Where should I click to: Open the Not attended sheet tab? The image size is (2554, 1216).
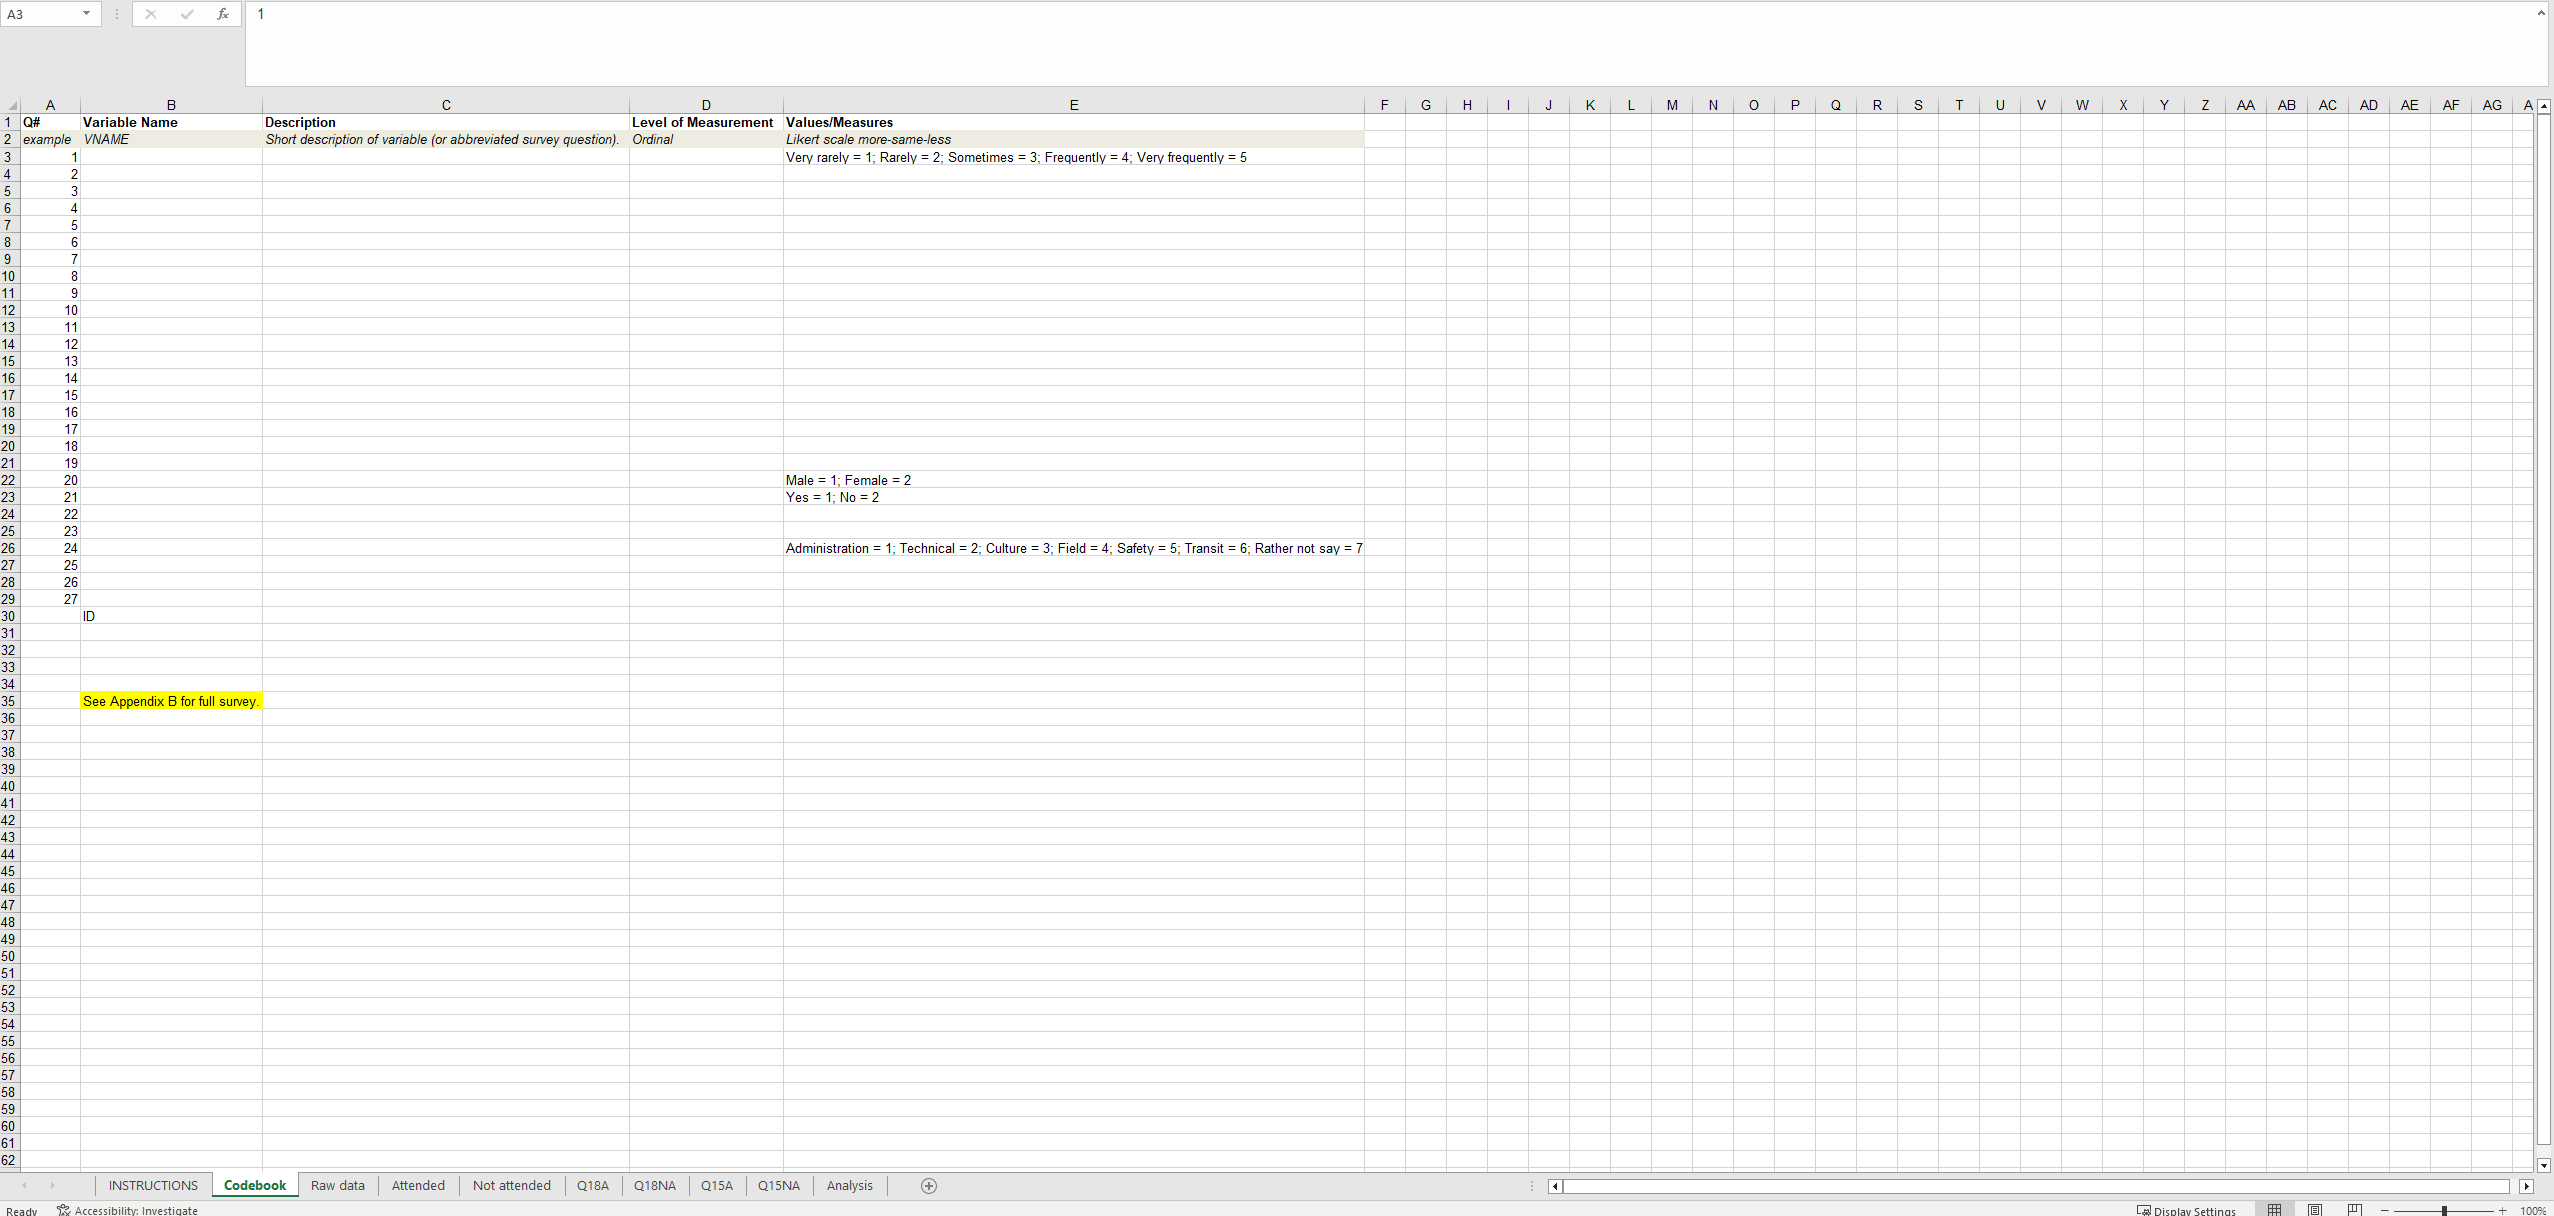point(511,1186)
